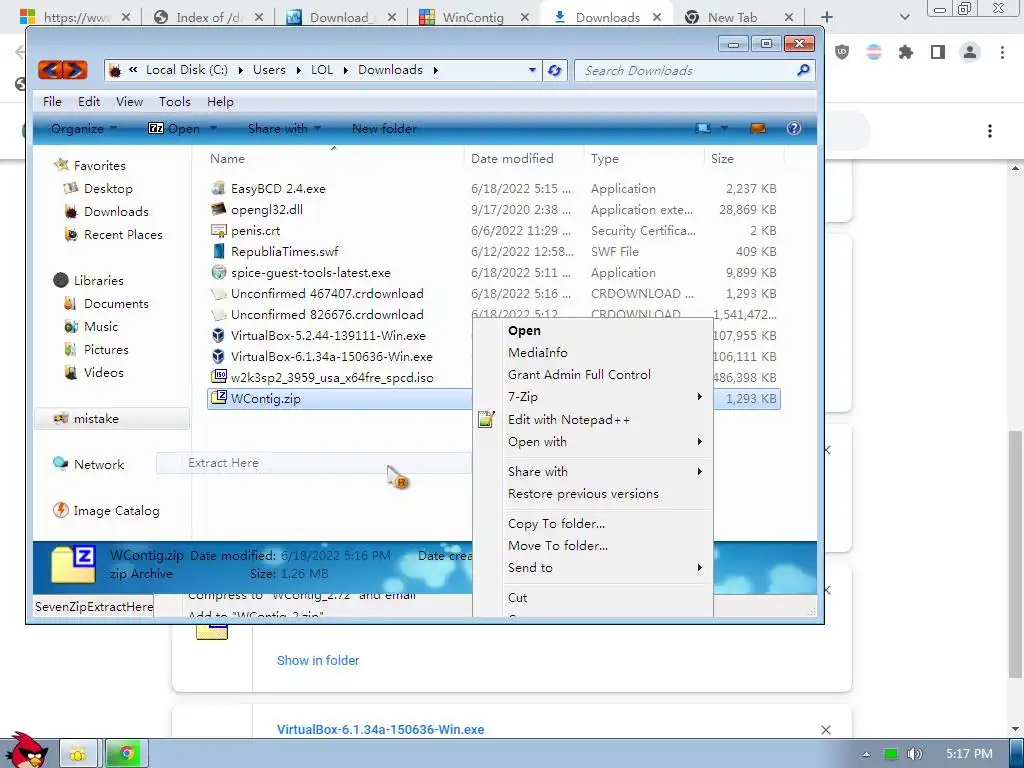Expand the 7-Zip submenu

tap(592, 396)
